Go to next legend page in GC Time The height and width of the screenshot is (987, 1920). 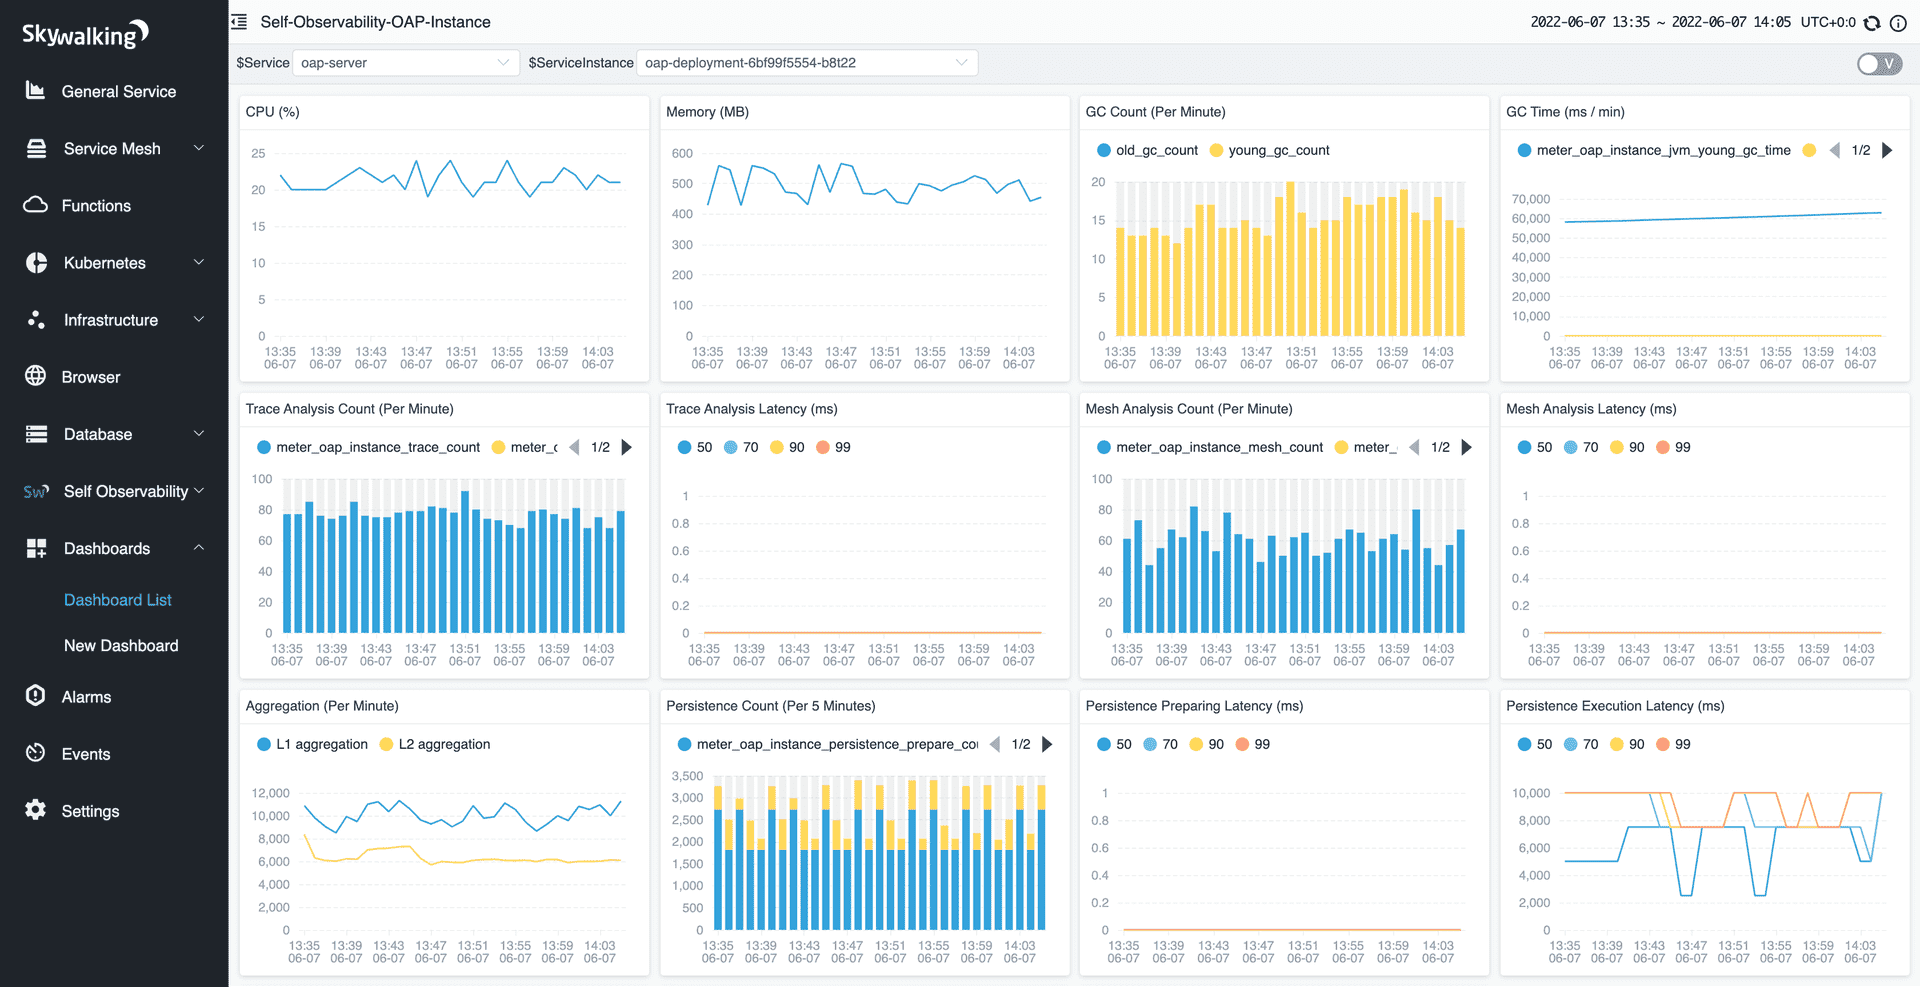point(1887,150)
